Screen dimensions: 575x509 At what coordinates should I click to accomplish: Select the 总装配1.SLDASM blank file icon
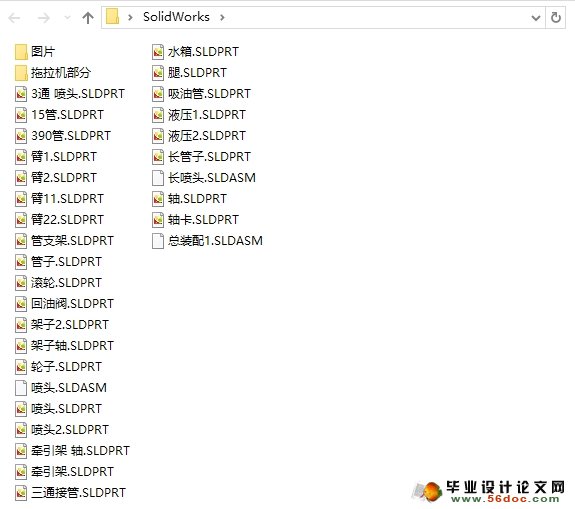(x=158, y=241)
